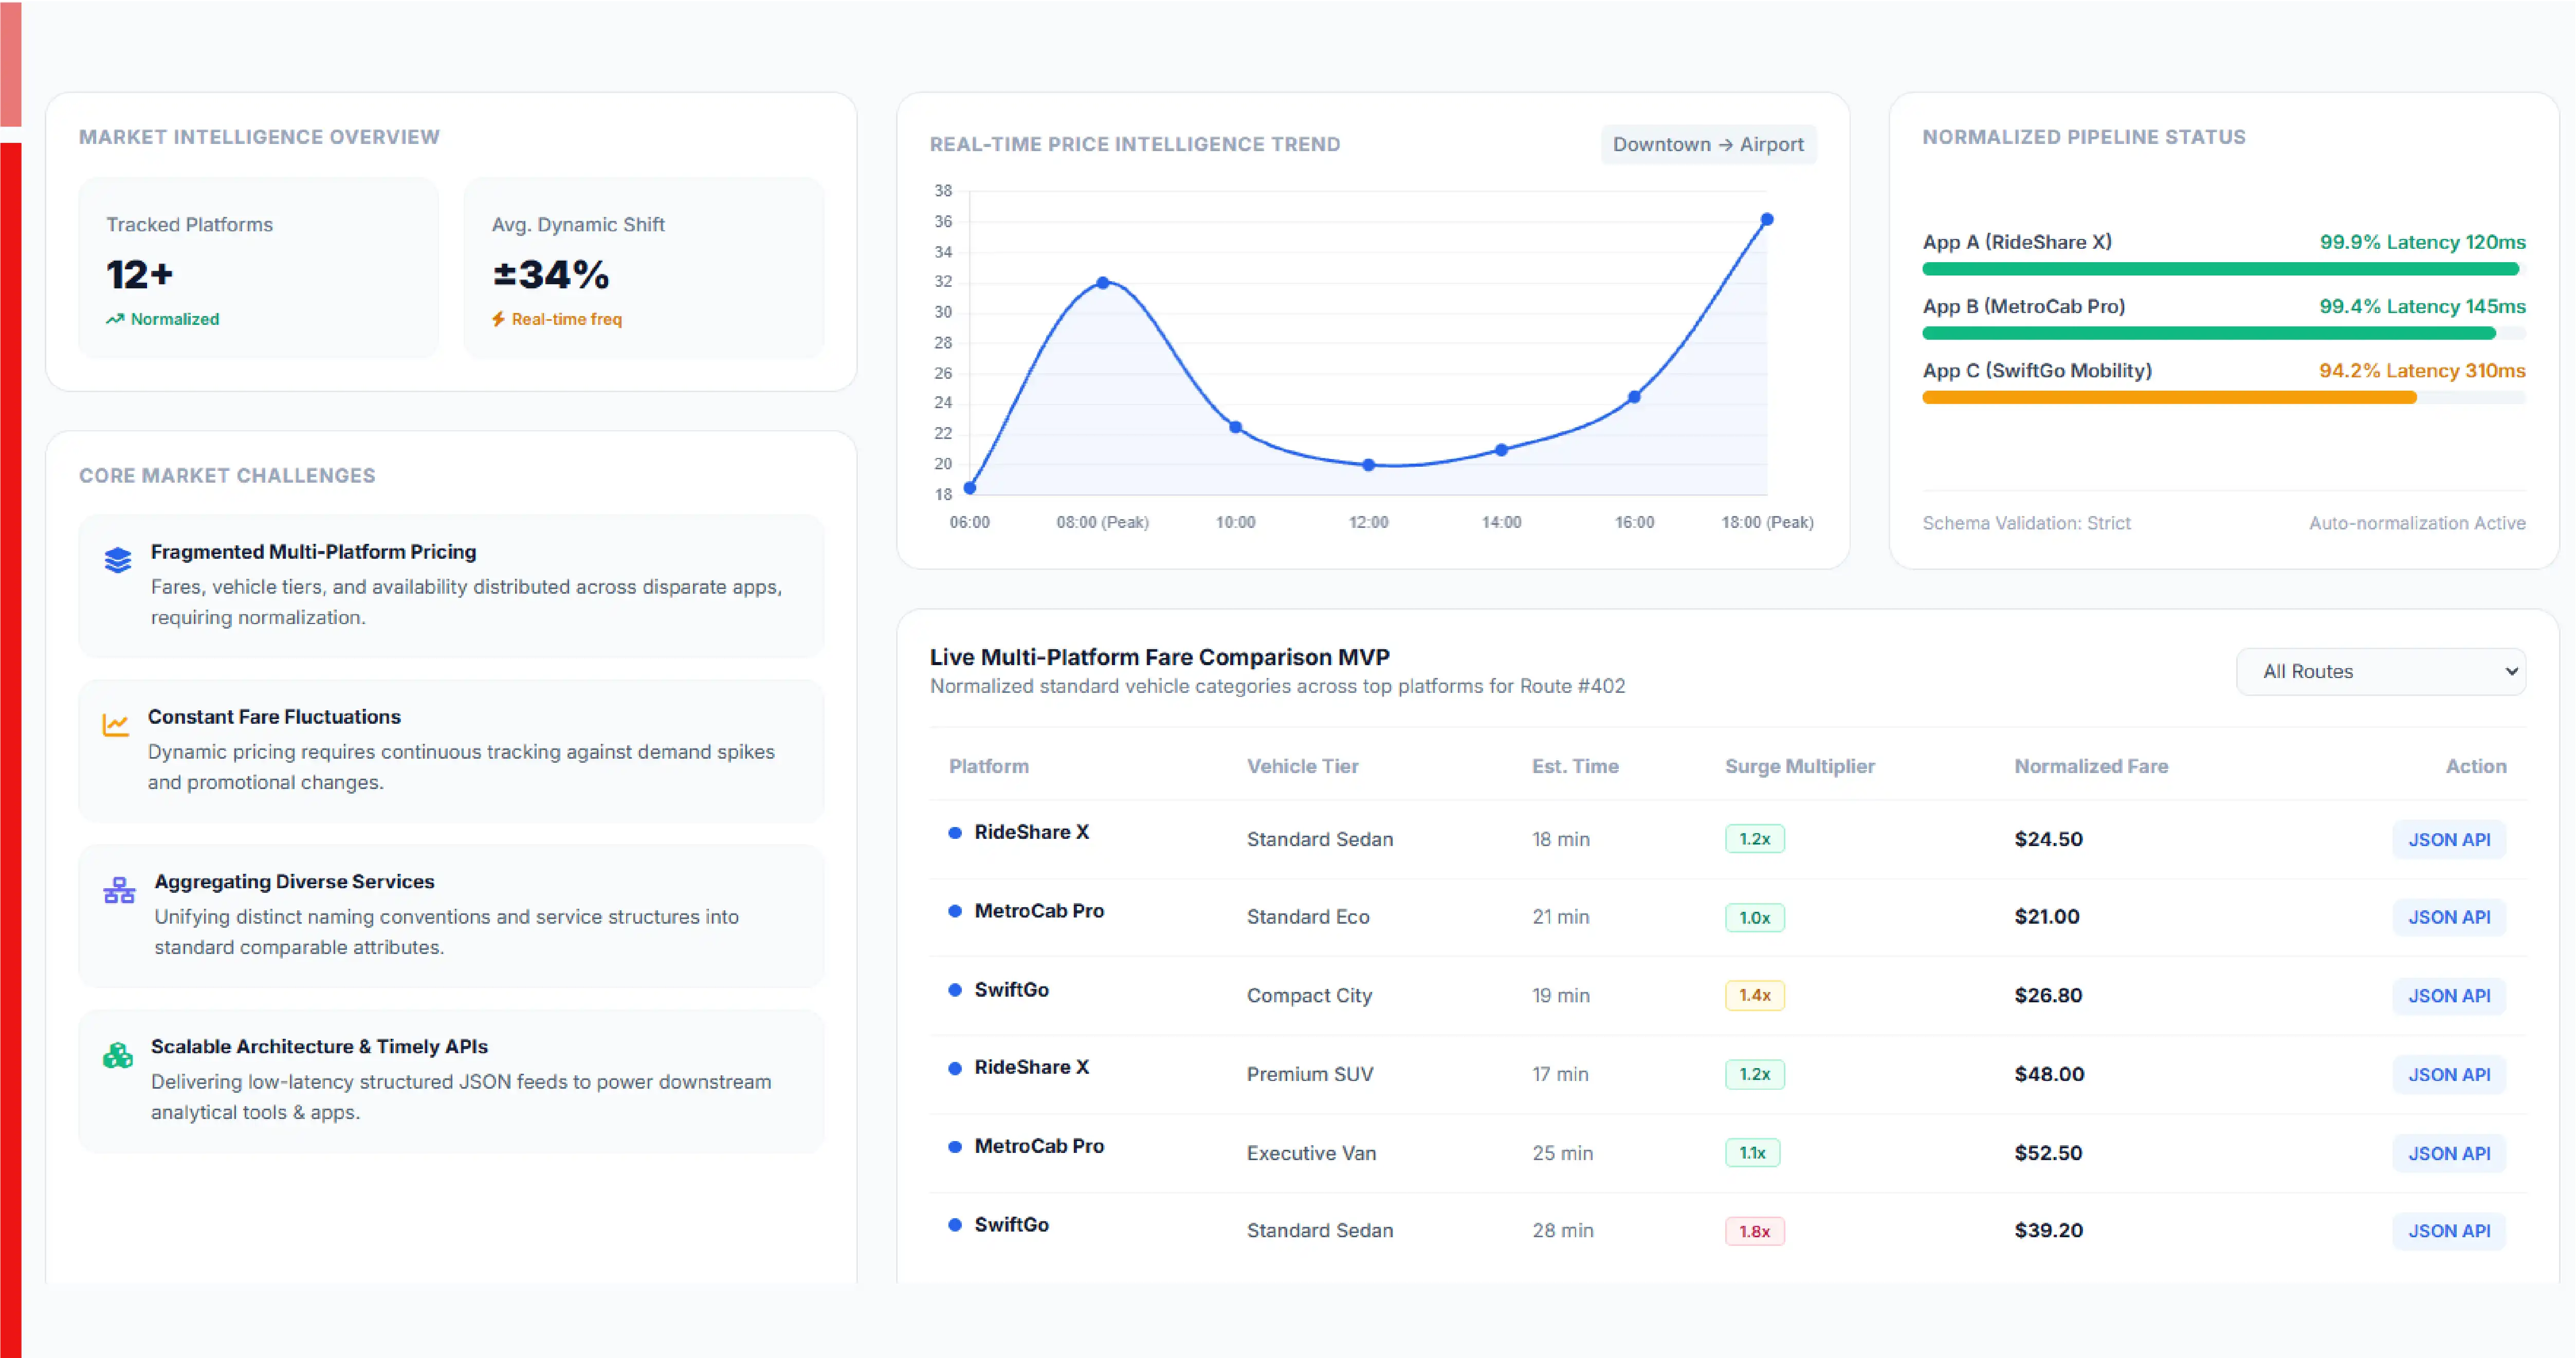This screenshot has width=2576, height=1358.
Task: Click the App B (MetroCab Pro) progress bar
Action: pyautogui.click(x=2223, y=333)
